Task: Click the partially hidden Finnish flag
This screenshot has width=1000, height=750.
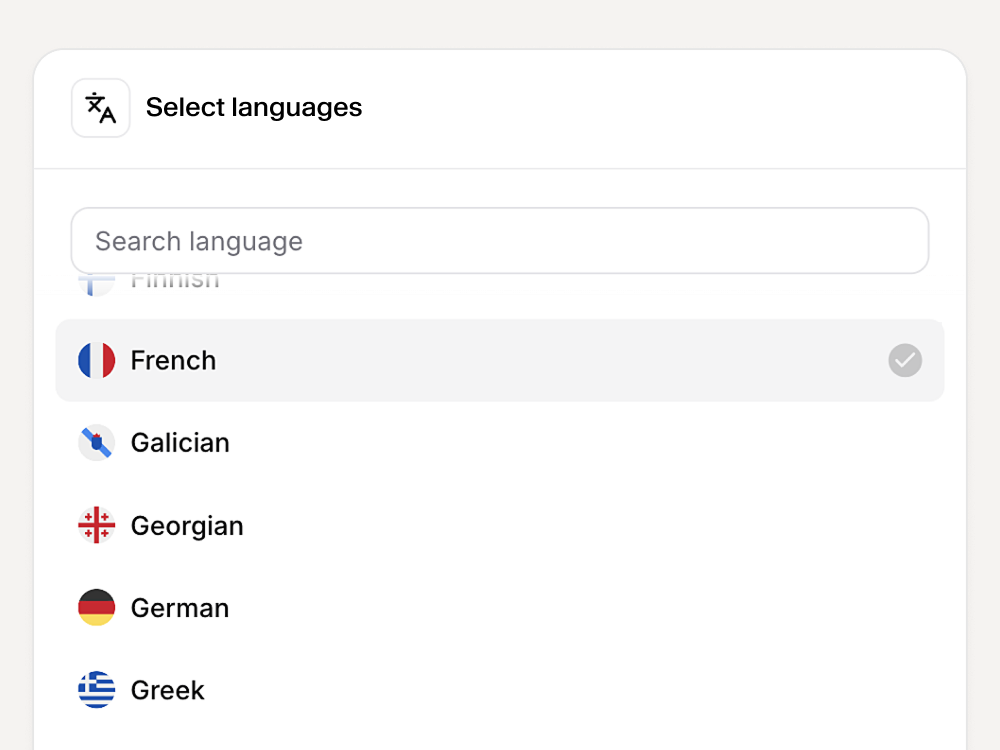Action: coord(97,283)
